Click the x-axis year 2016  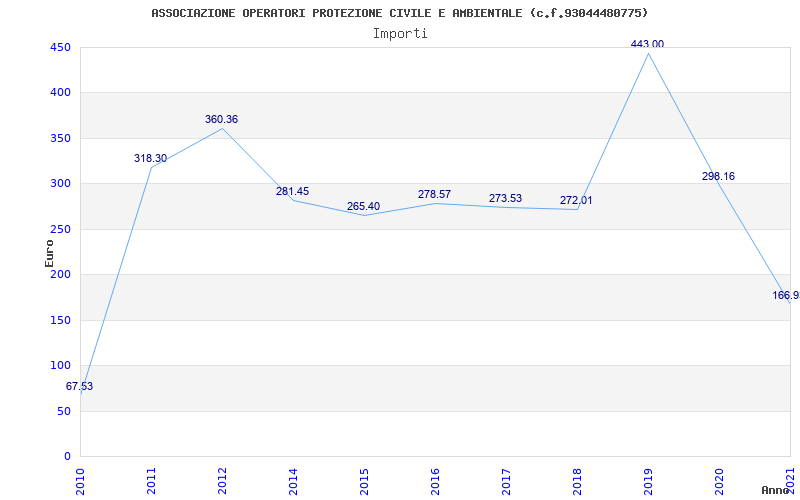(435, 481)
